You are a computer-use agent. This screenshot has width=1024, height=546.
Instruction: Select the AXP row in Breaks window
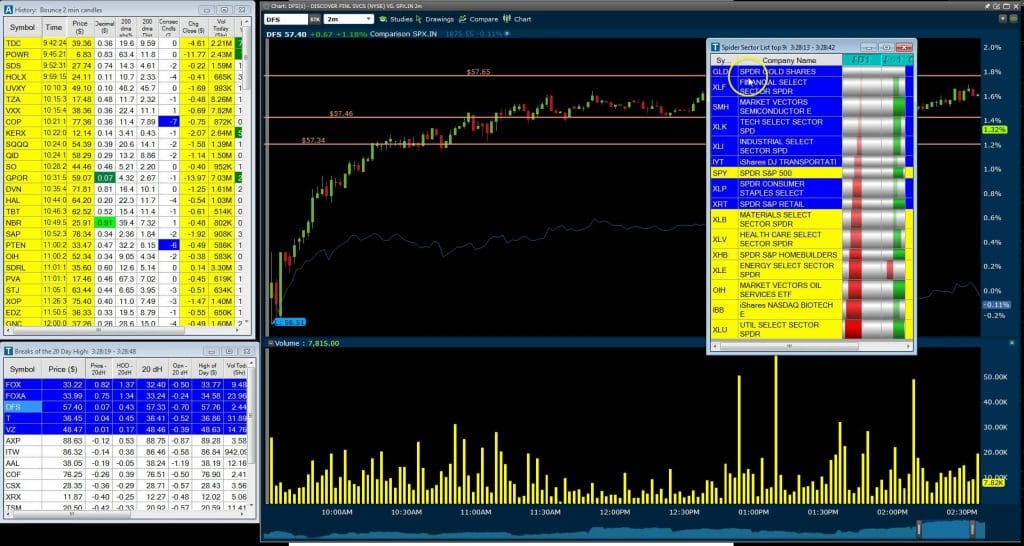point(126,440)
